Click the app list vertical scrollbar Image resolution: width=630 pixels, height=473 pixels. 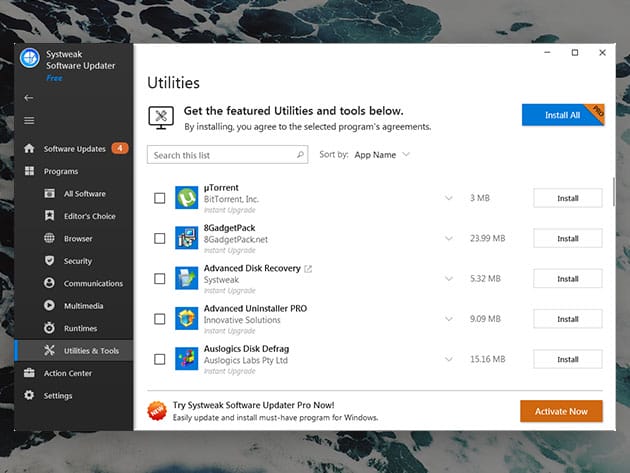(614, 191)
